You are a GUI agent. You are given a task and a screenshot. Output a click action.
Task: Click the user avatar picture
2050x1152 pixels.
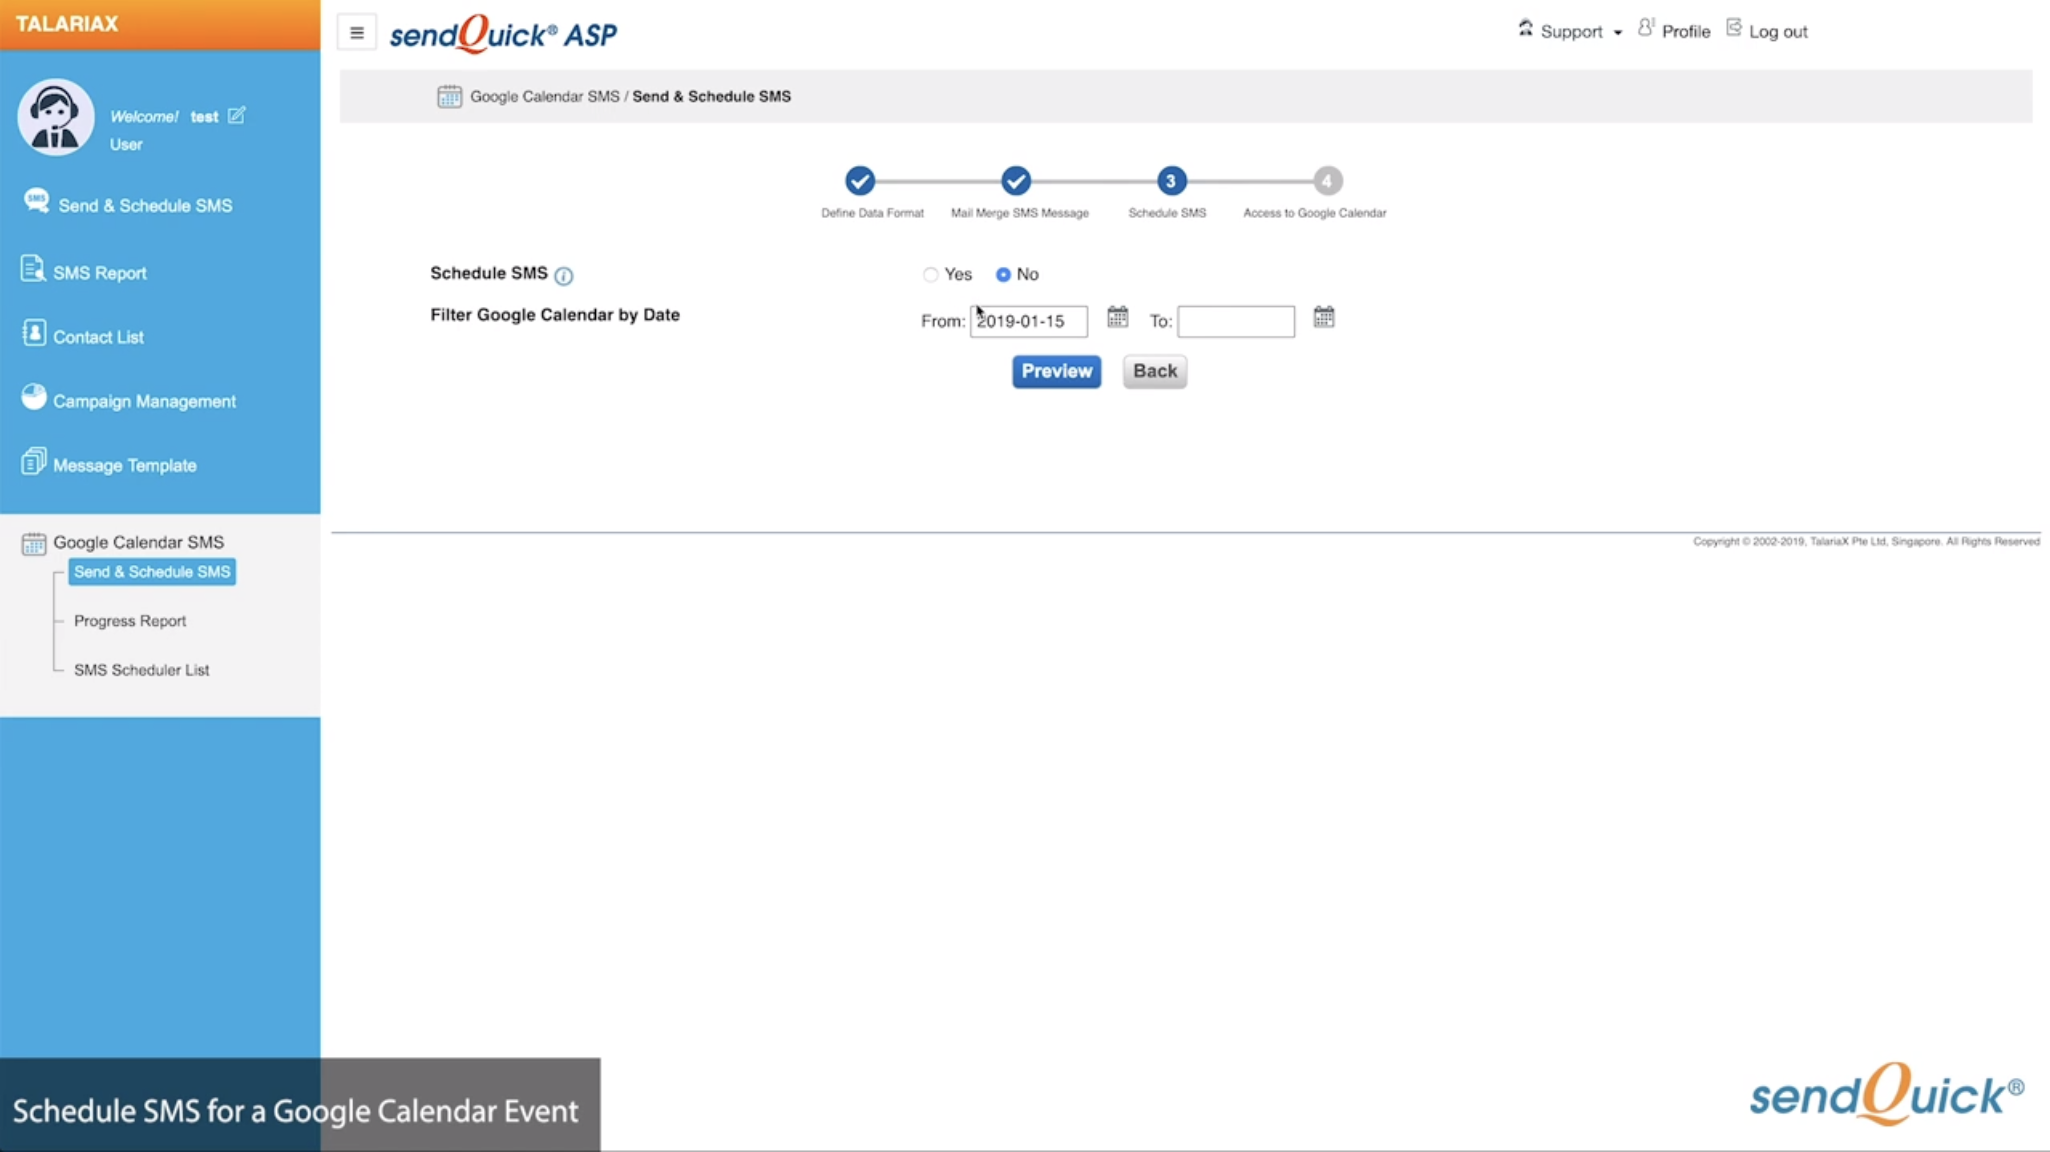(56, 117)
